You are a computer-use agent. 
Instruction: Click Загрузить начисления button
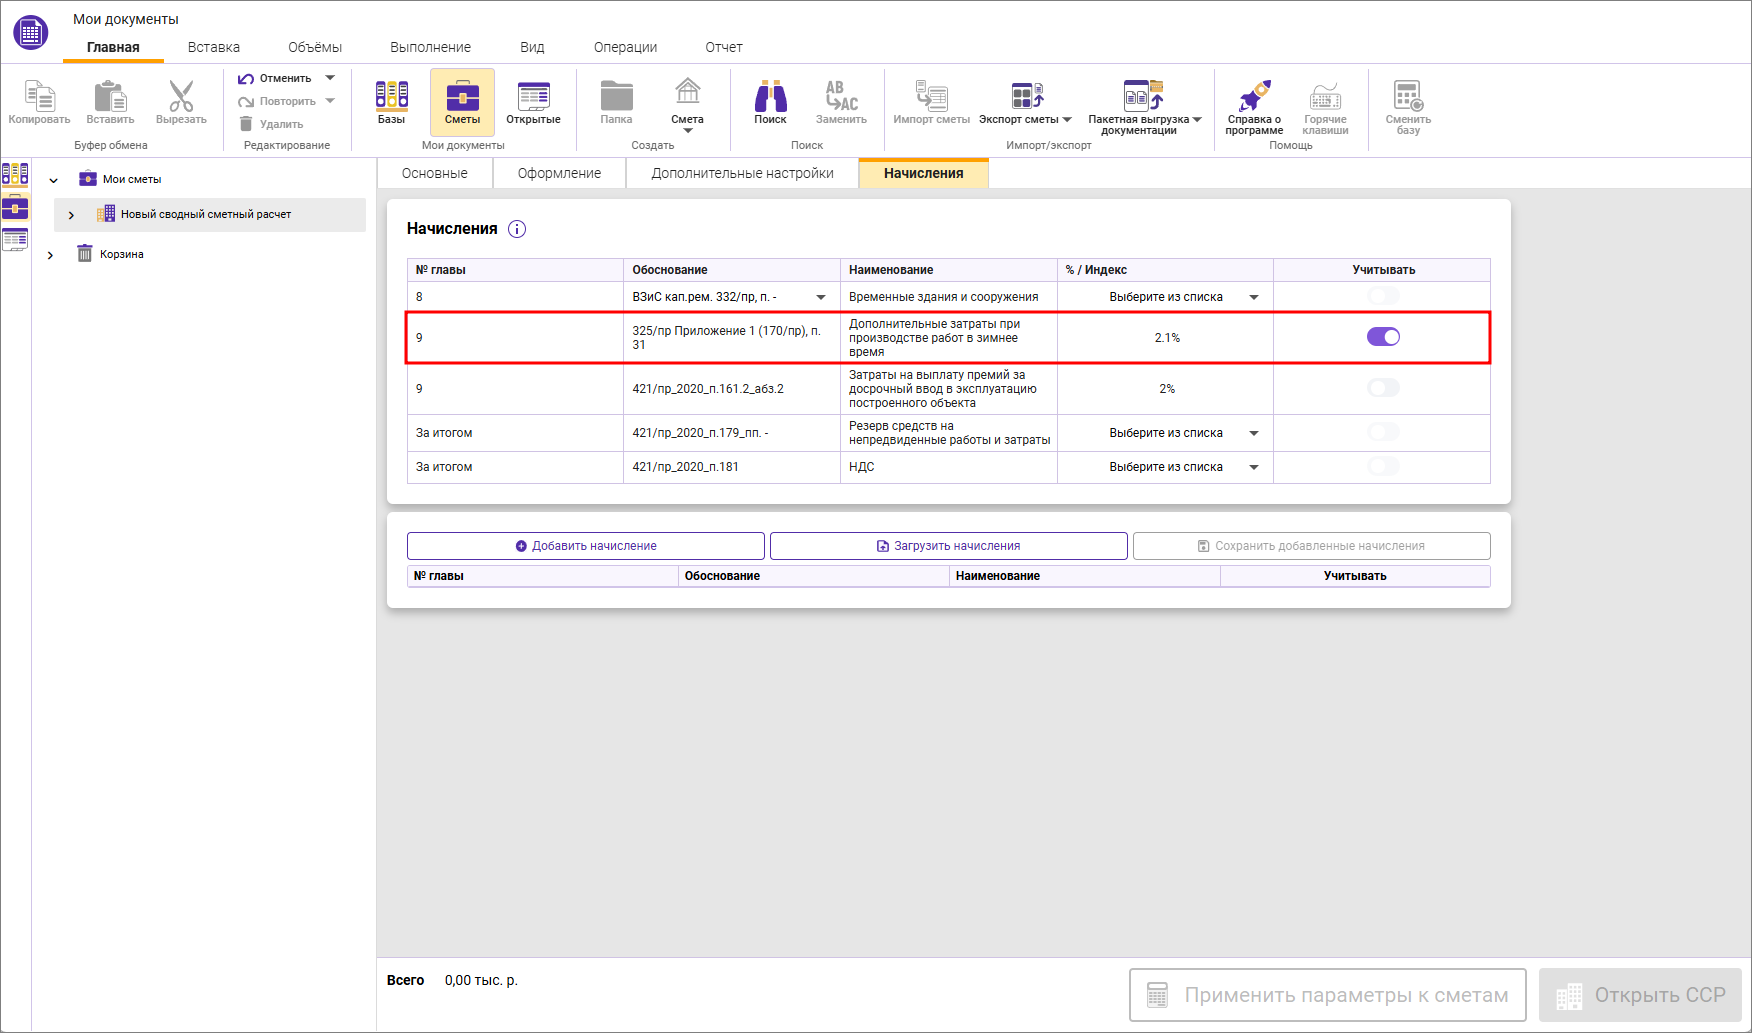point(948,546)
